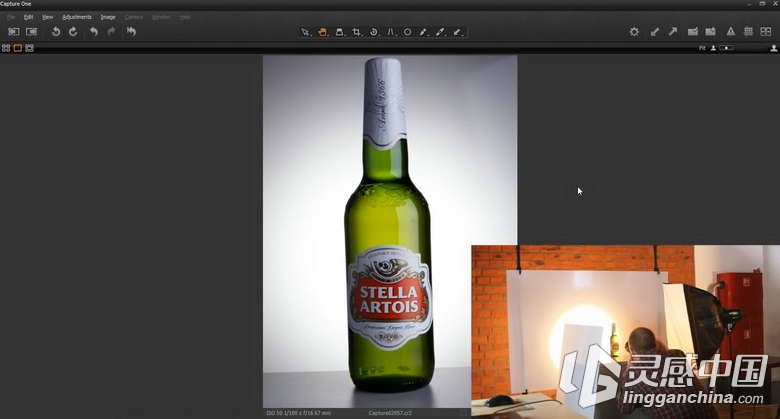Open the Edit menu
Screen dimensions: 780x419
point(28,17)
